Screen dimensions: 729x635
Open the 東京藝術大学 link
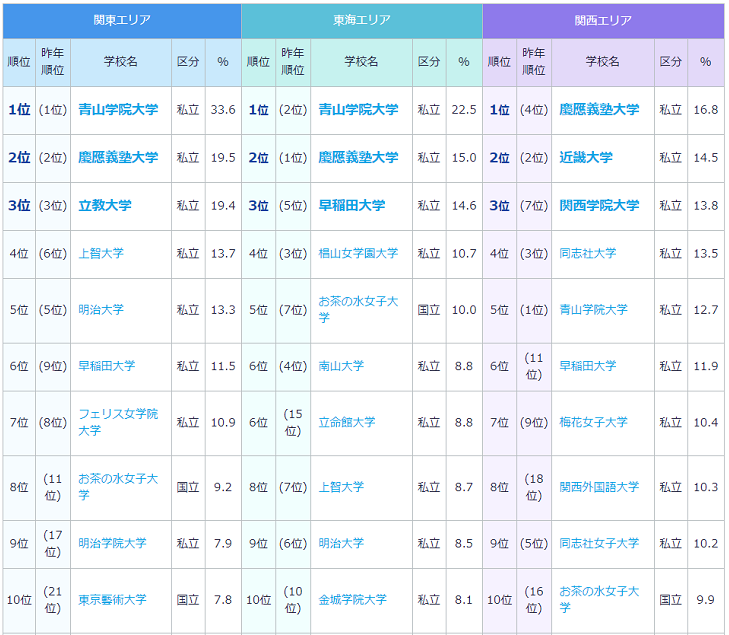point(112,600)
